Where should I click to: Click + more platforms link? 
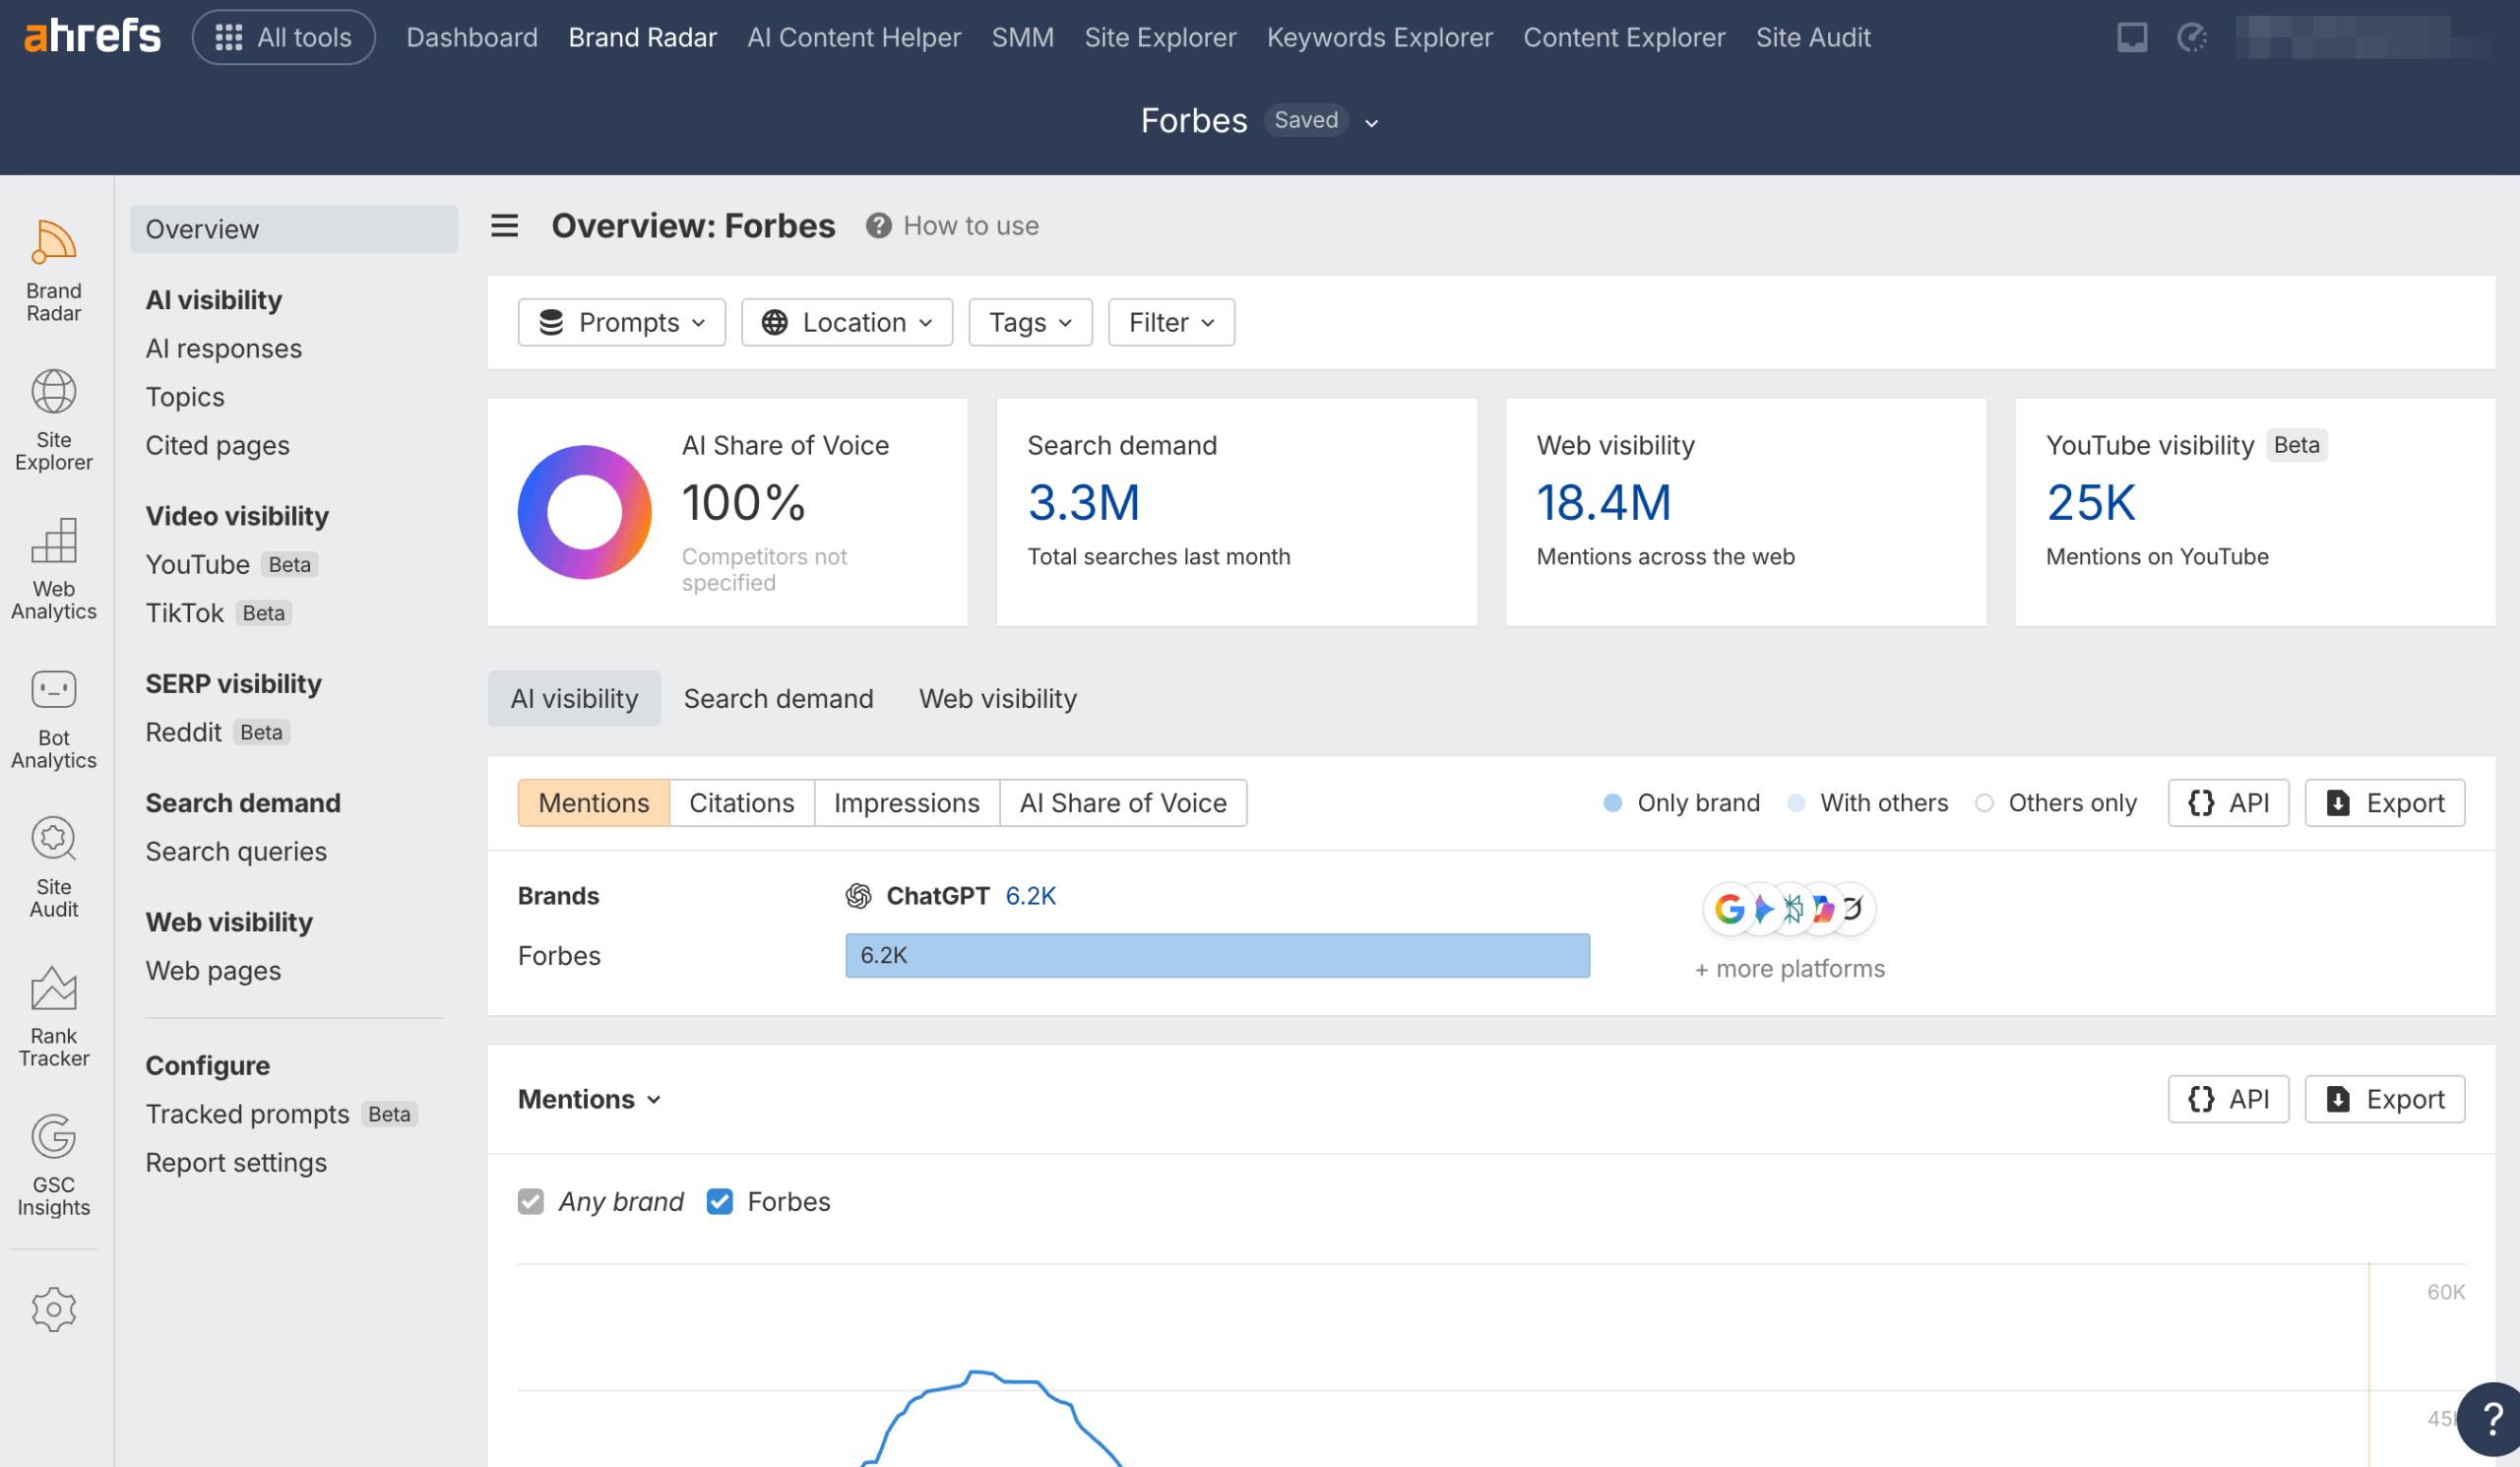(1789, 968)
